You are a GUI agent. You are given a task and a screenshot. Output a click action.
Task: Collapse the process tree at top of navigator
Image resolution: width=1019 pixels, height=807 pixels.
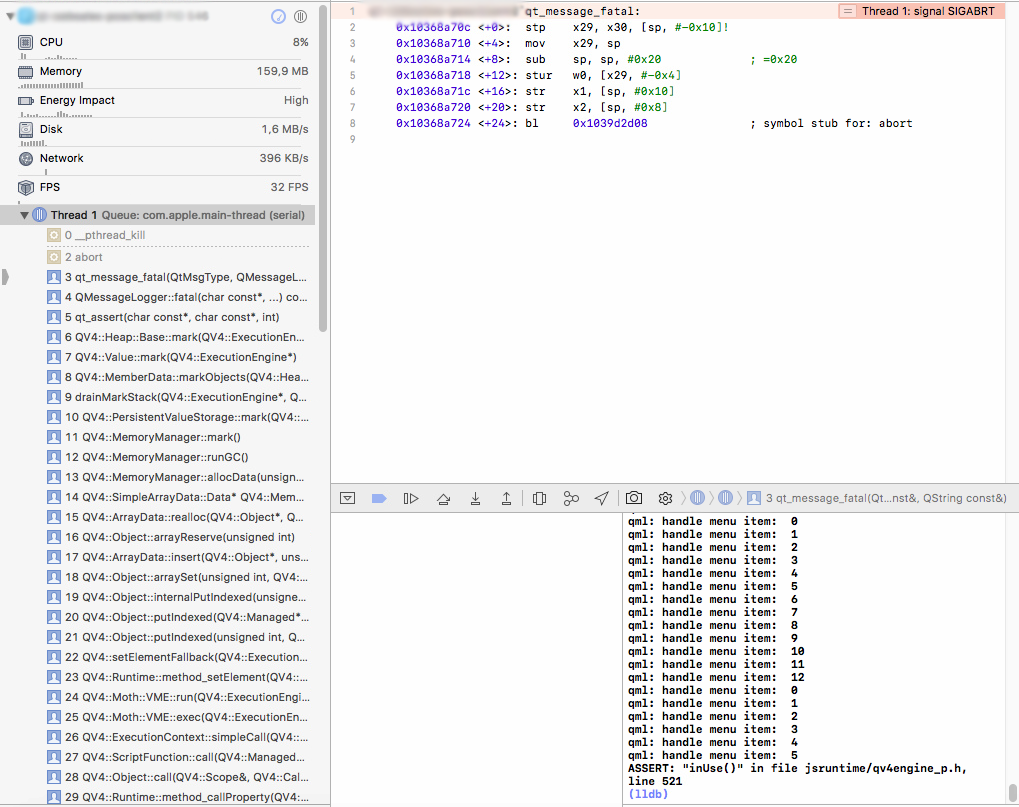pos(10,17)
